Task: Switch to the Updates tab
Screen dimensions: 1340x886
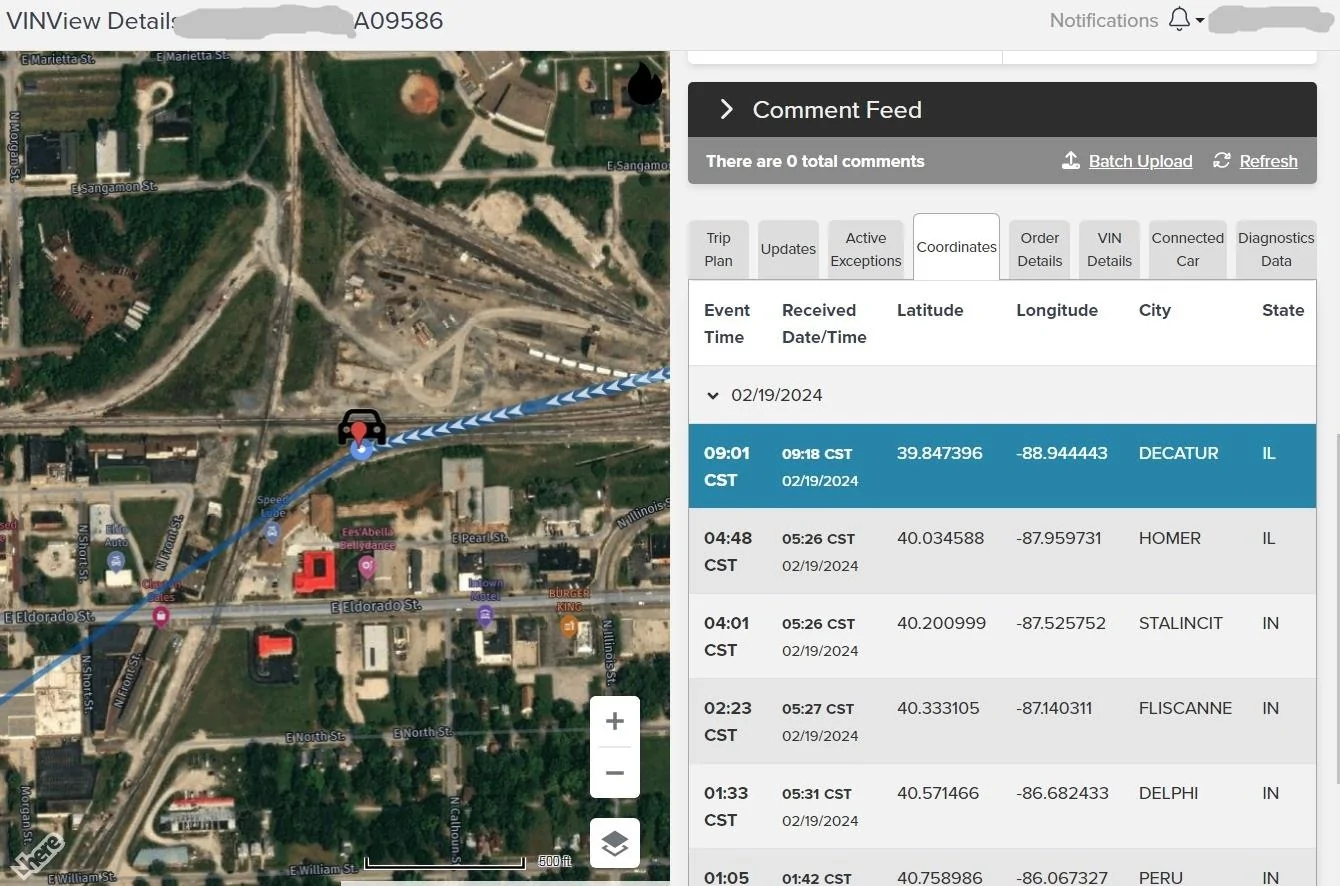Action: click(x=788, y=250)
